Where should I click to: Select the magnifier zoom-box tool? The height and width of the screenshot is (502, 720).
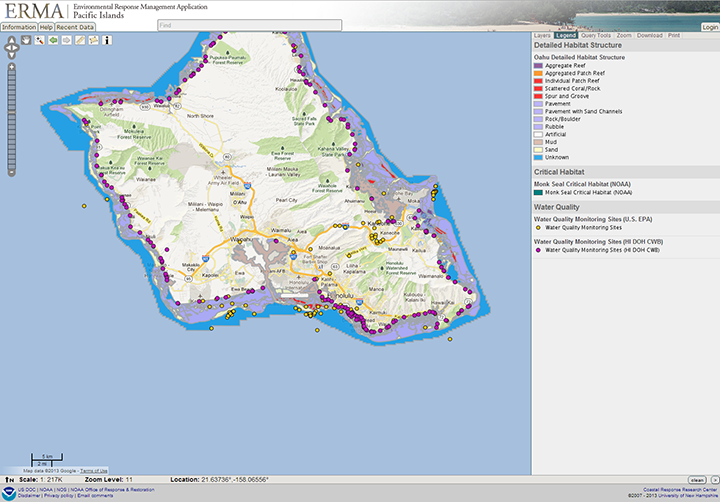pos(39,40)
